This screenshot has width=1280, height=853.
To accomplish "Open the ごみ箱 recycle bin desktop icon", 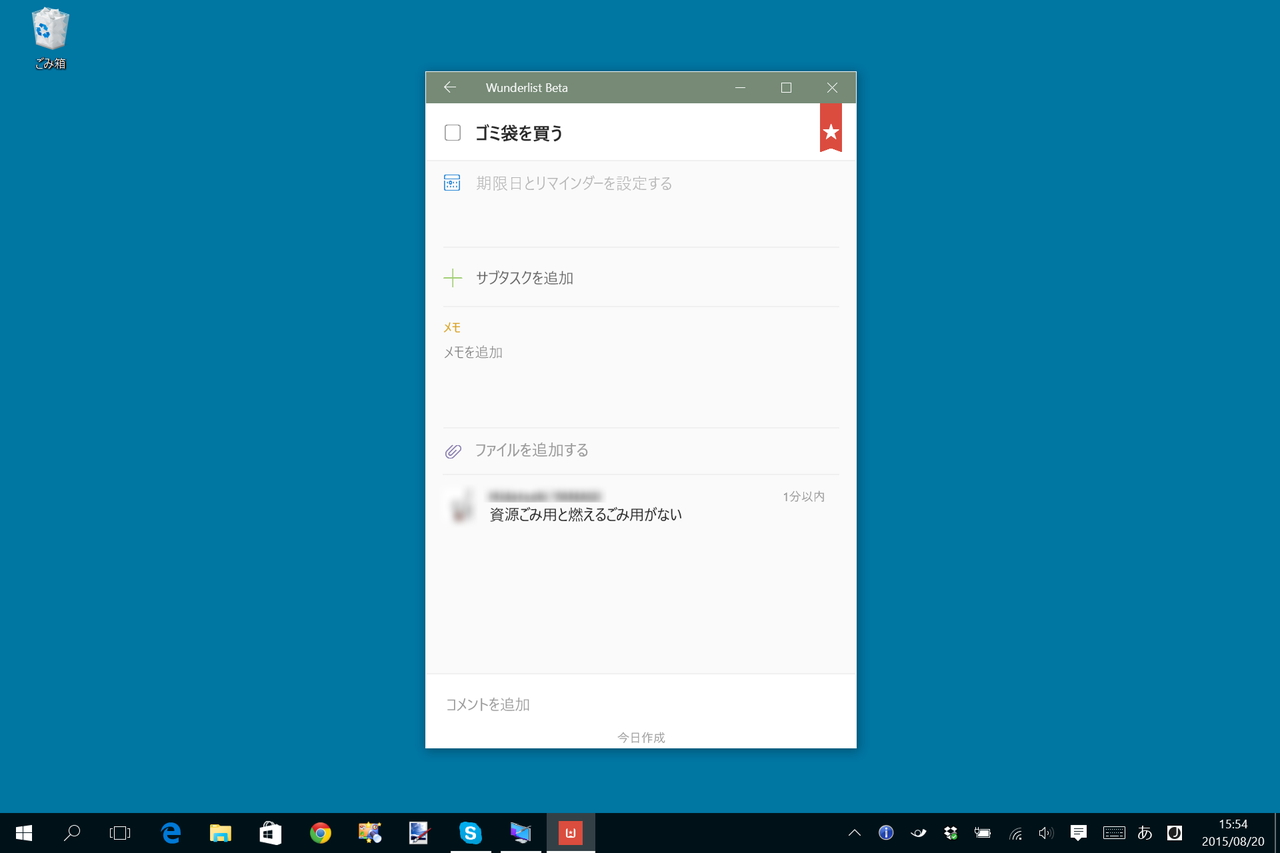I will (x=50, y=39).
